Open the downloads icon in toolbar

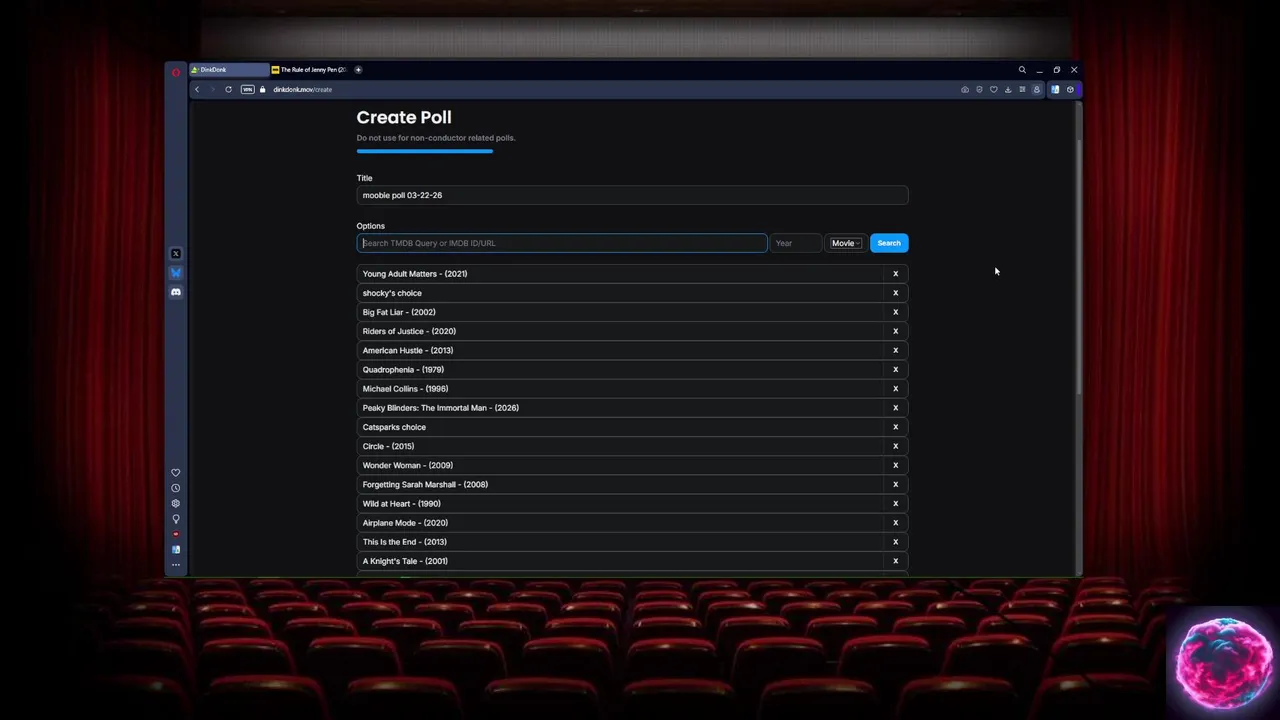pos(1008,90)
